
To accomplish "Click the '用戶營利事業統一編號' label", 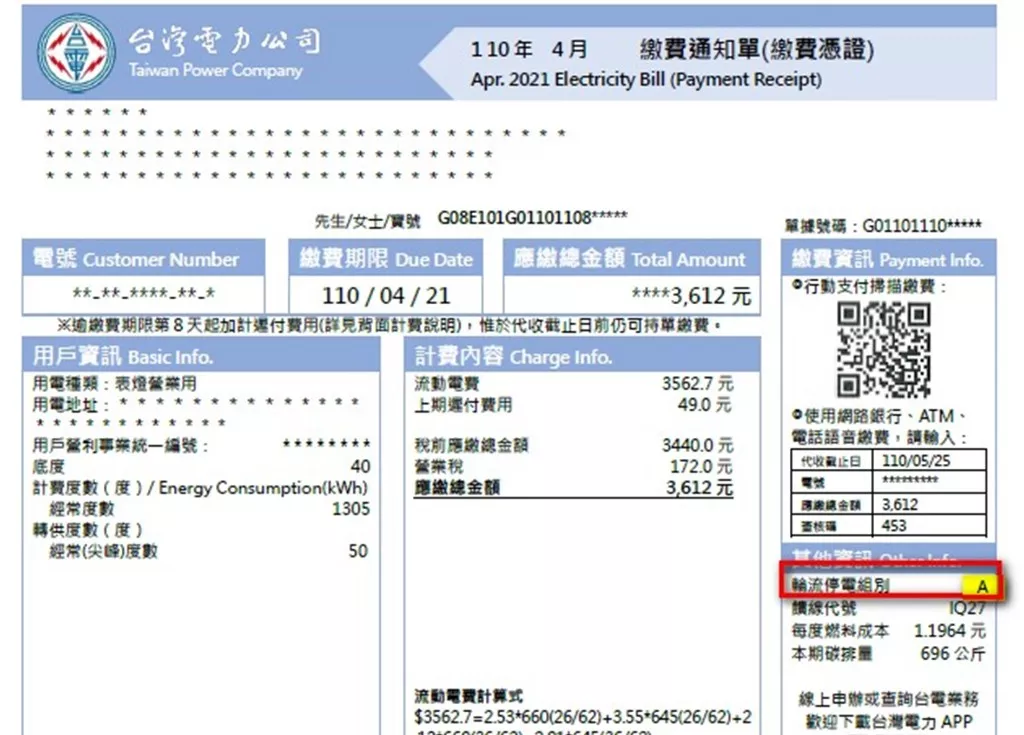I will coord(121,446).
